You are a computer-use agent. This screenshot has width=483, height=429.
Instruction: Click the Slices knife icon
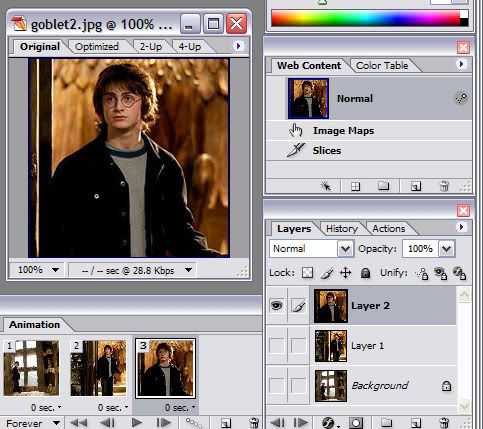[x=296, y=150]
